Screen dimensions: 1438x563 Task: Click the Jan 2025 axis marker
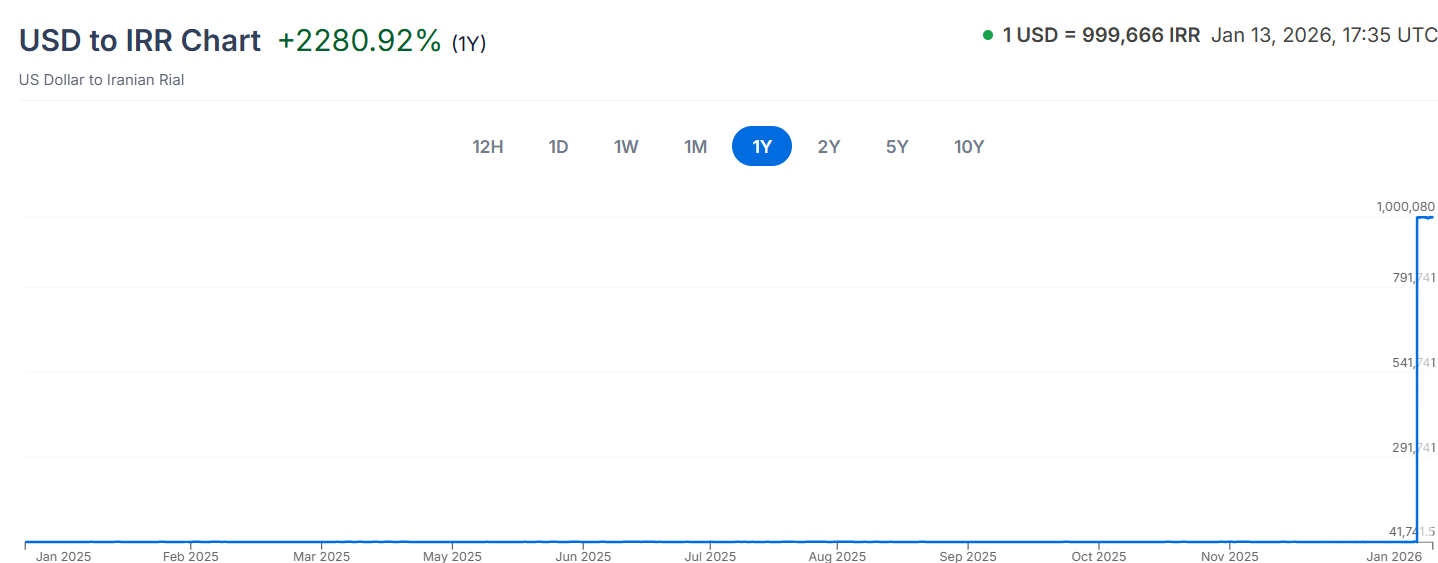[63, 556]
